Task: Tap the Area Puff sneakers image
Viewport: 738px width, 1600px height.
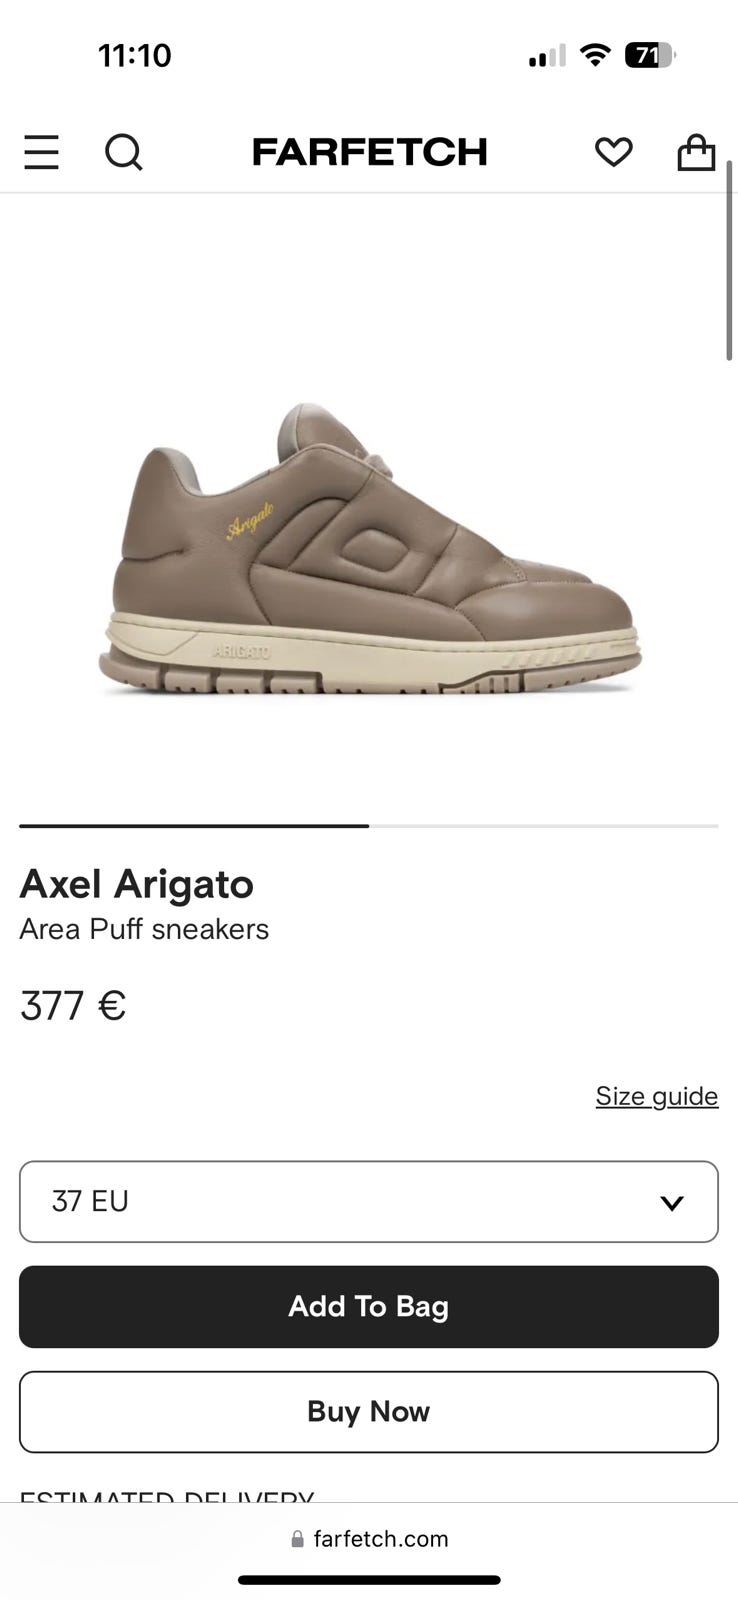Action: coord(369,548)
